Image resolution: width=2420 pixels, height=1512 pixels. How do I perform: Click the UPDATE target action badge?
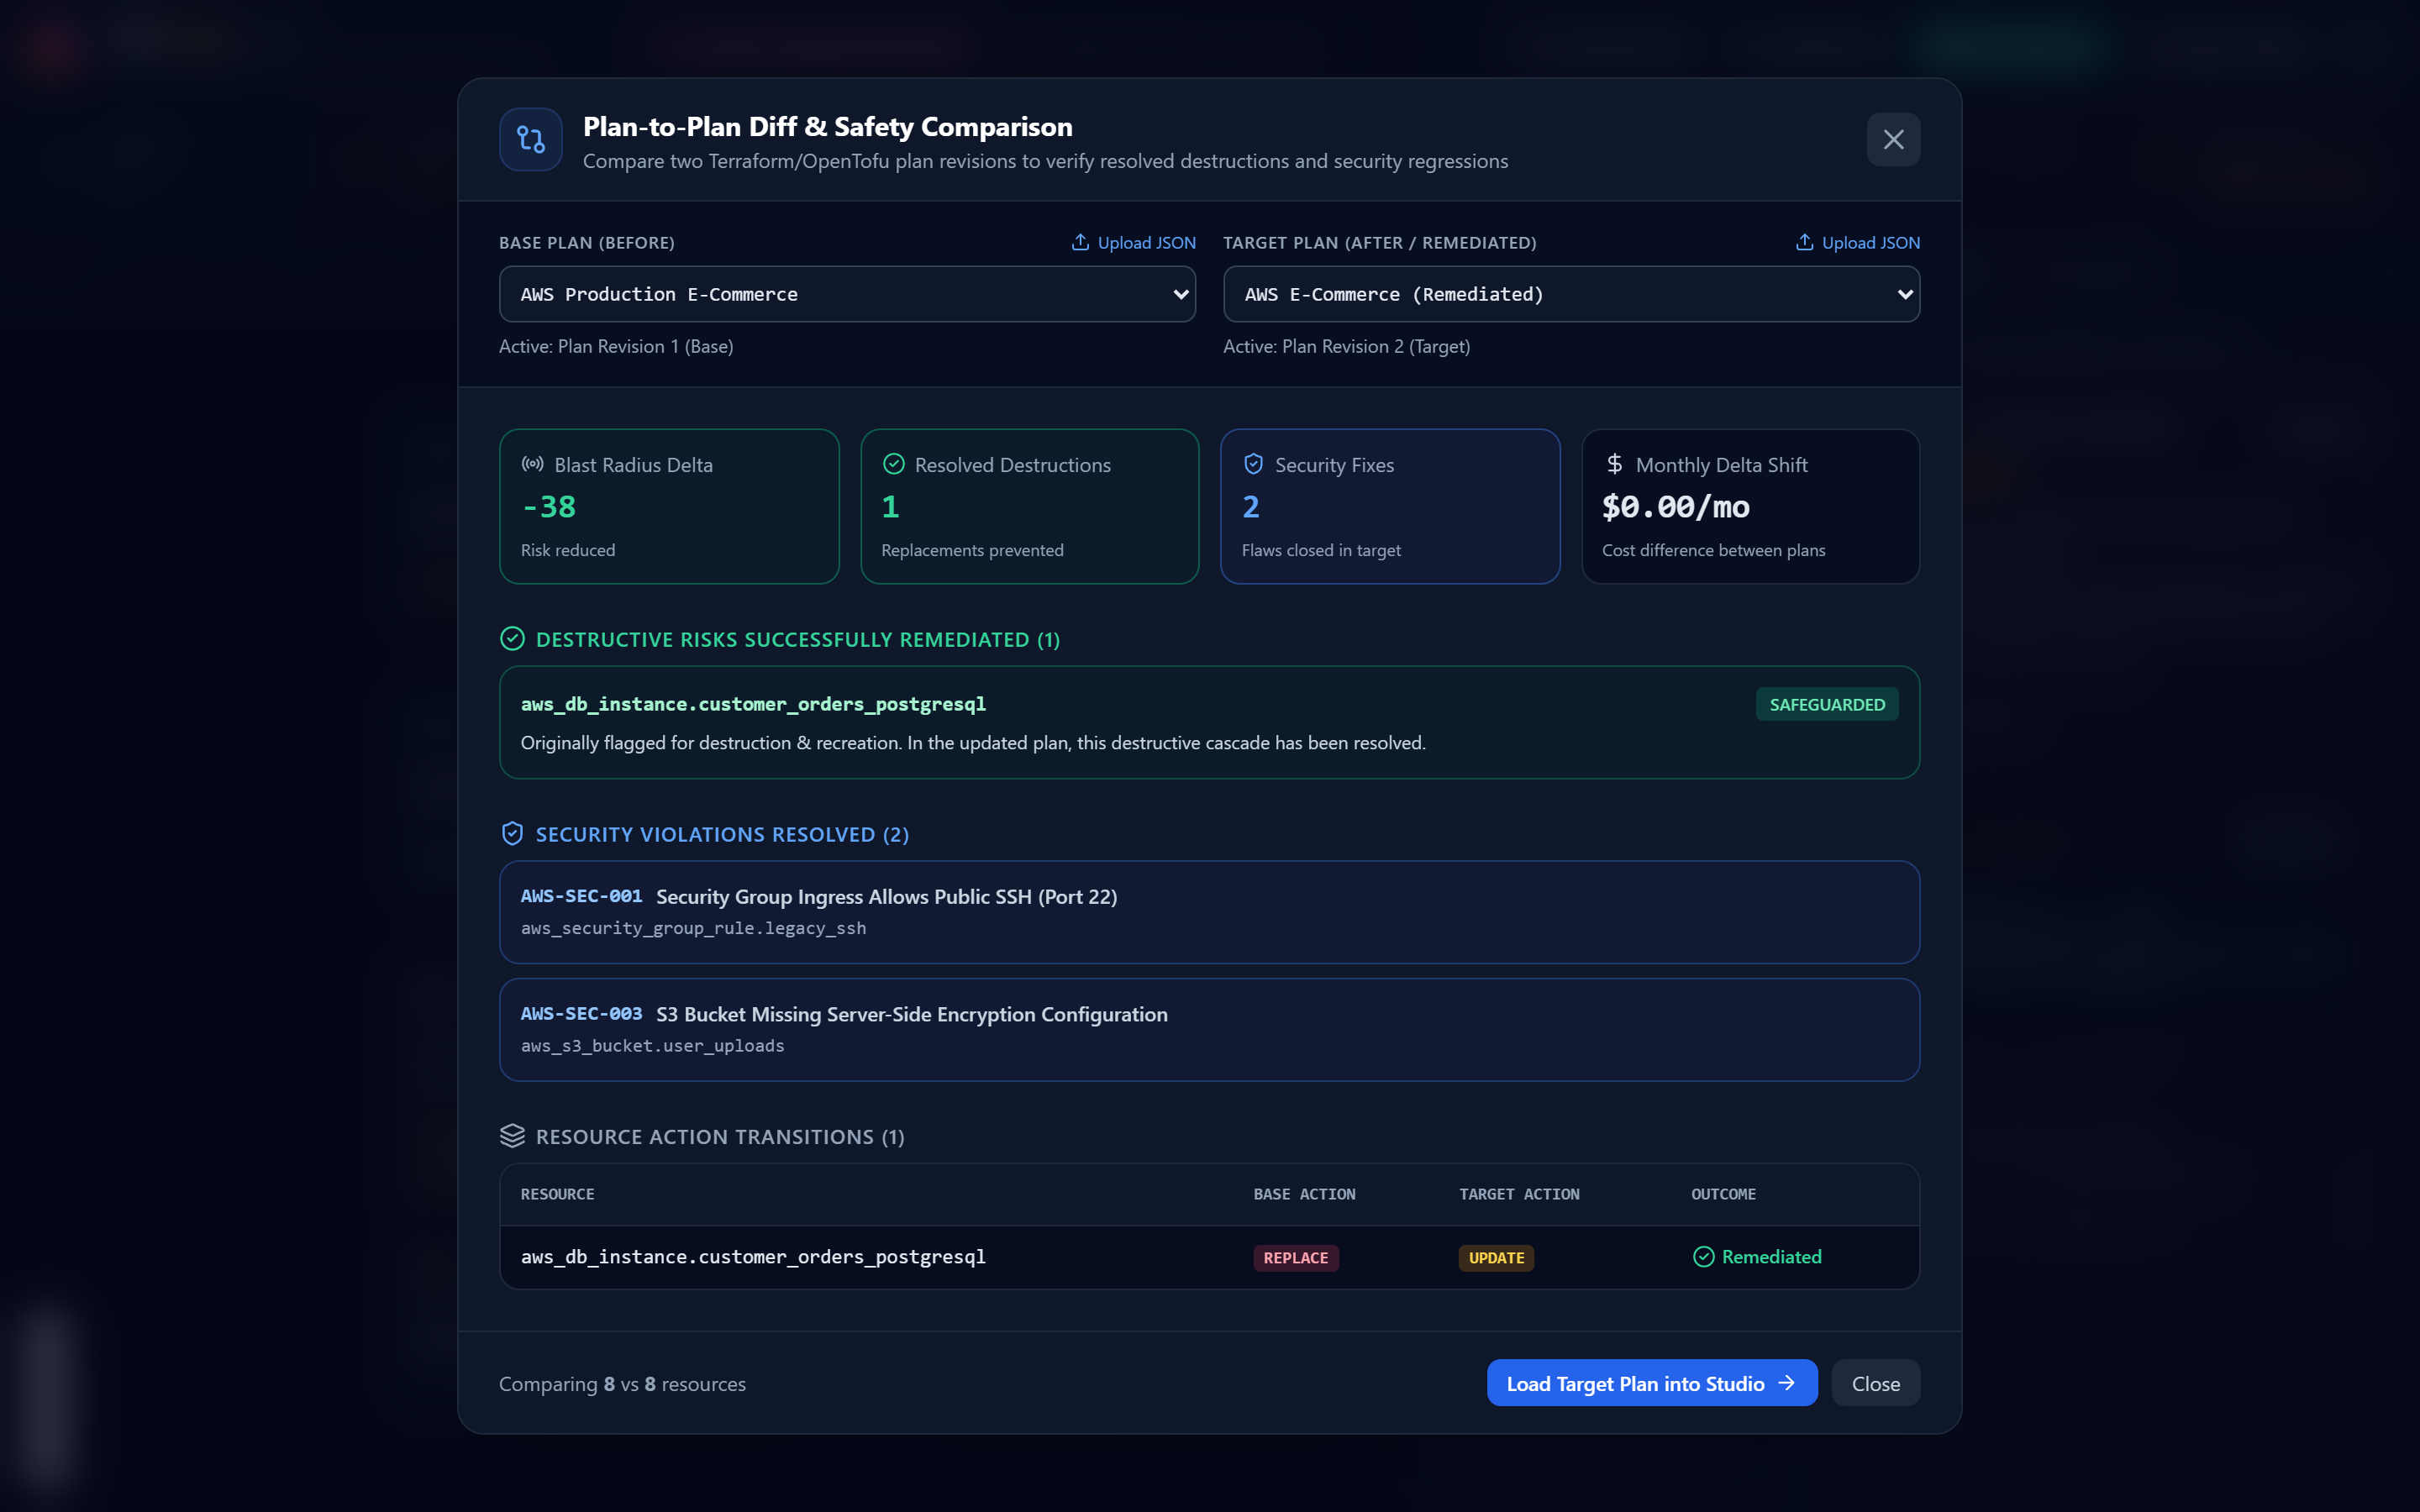pyautogui.click(x=1496, y=1258)
